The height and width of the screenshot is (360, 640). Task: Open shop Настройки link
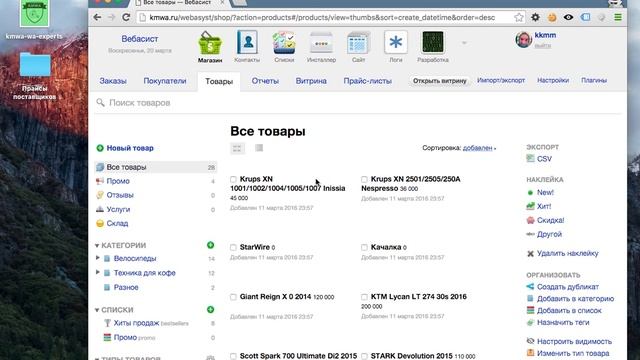click(x=553, y=80)
